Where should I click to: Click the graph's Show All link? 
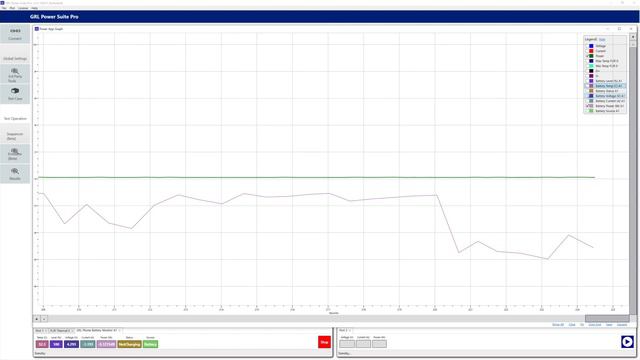coord(558,325)
